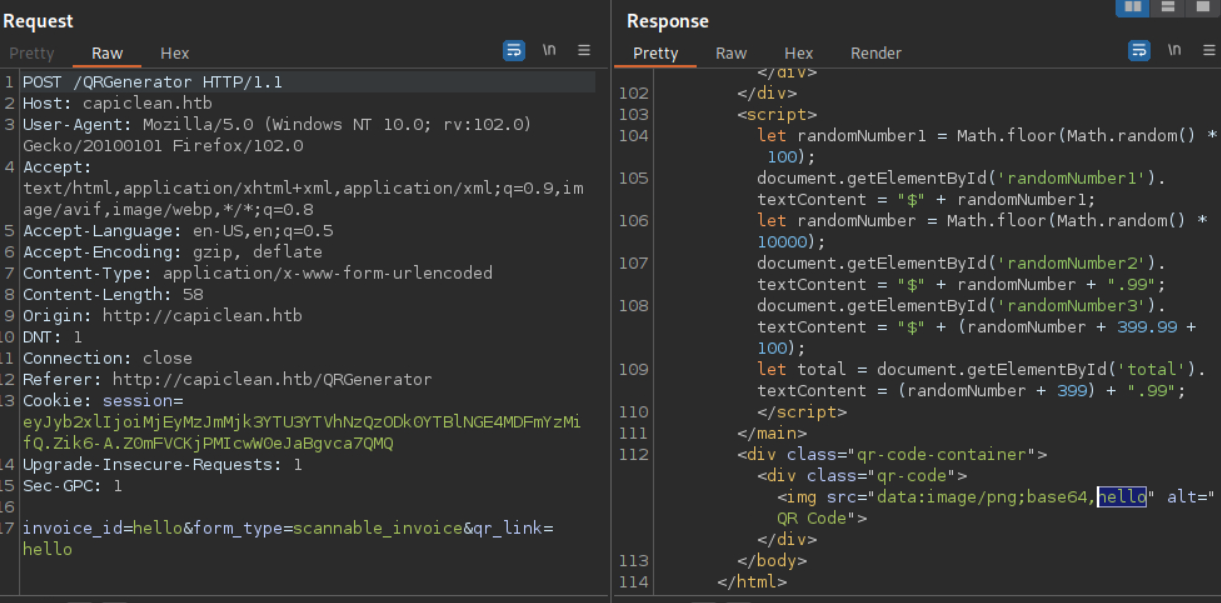This screenshot has height=603, width=1221.
Task: Switch Response view to Hex tab
Action: point(798,53)
